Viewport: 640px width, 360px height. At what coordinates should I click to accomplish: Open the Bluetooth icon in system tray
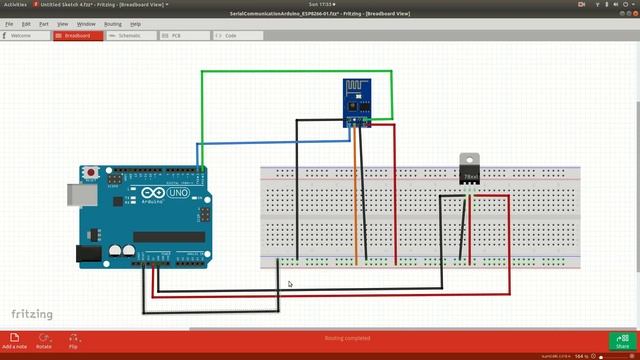click(x=607, y=4)
